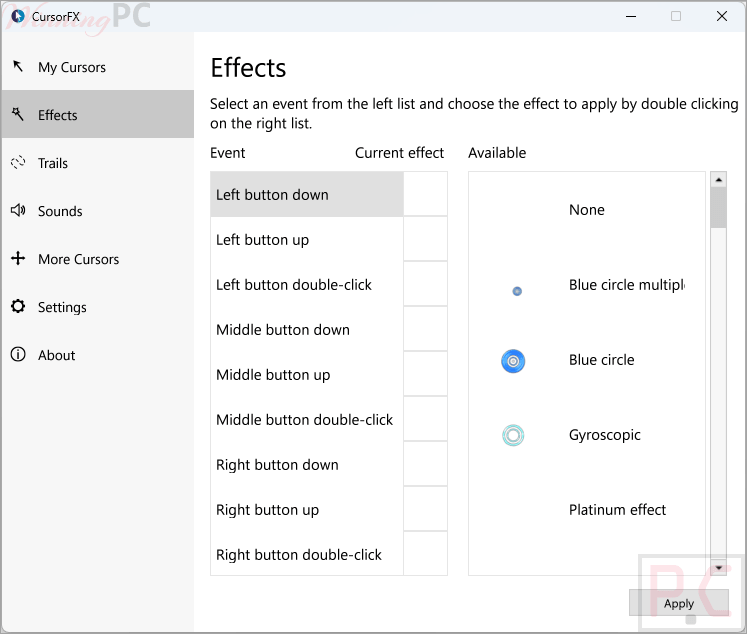Open the About page
Screen dimensions: 747x634
(x=98, y=355)
